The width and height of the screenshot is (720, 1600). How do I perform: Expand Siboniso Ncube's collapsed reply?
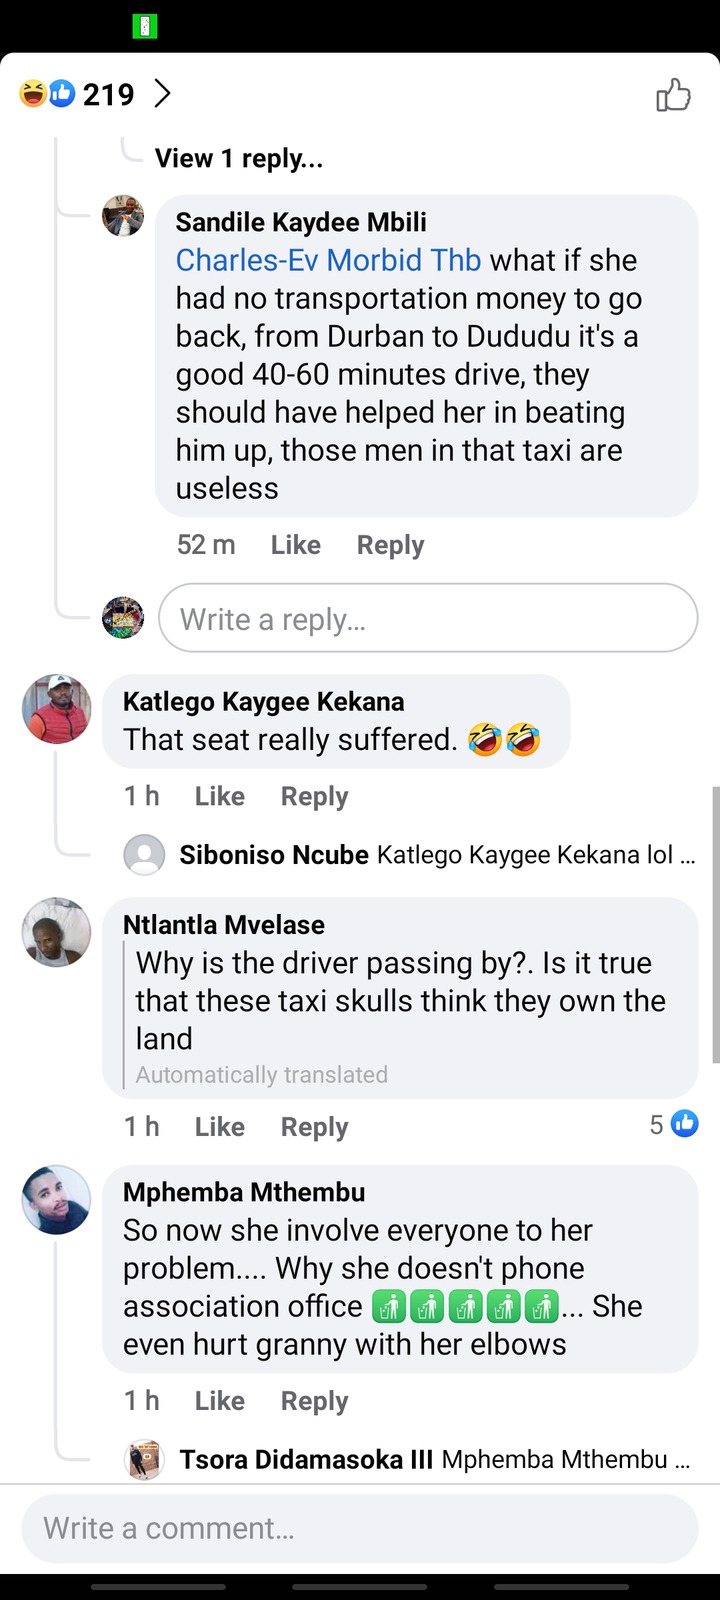436,855
